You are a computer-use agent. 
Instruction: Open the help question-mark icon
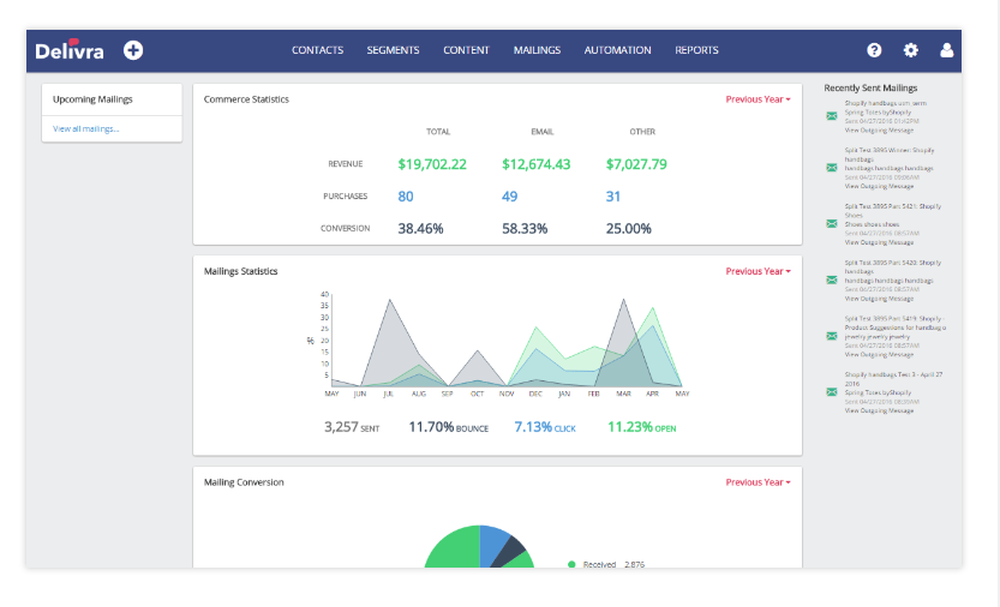[x=873, y=49]
